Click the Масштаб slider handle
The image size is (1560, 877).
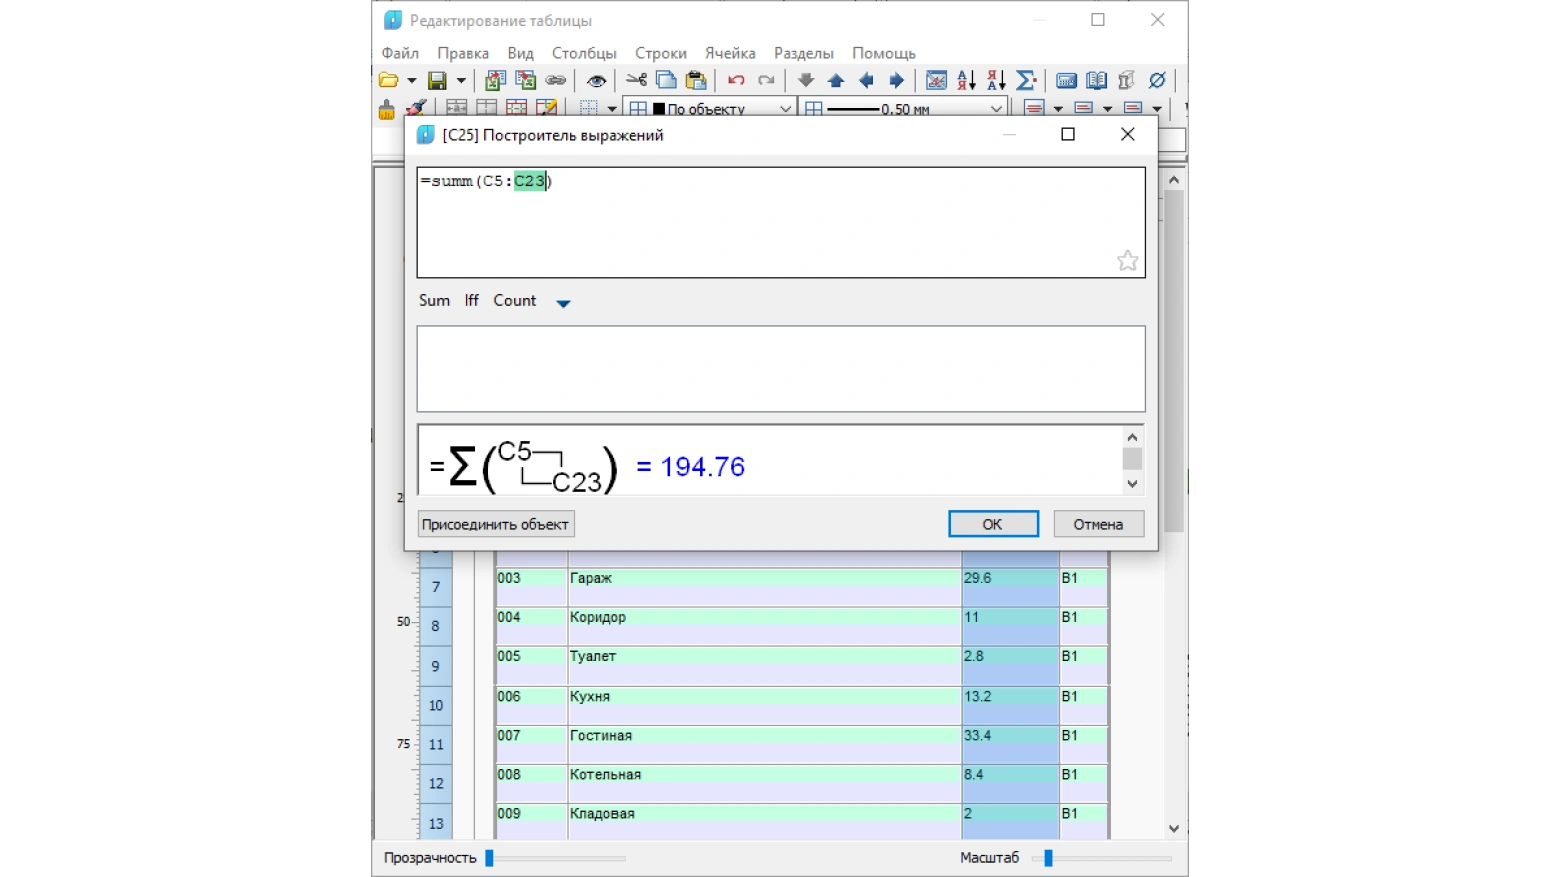tap(1048, 858)
